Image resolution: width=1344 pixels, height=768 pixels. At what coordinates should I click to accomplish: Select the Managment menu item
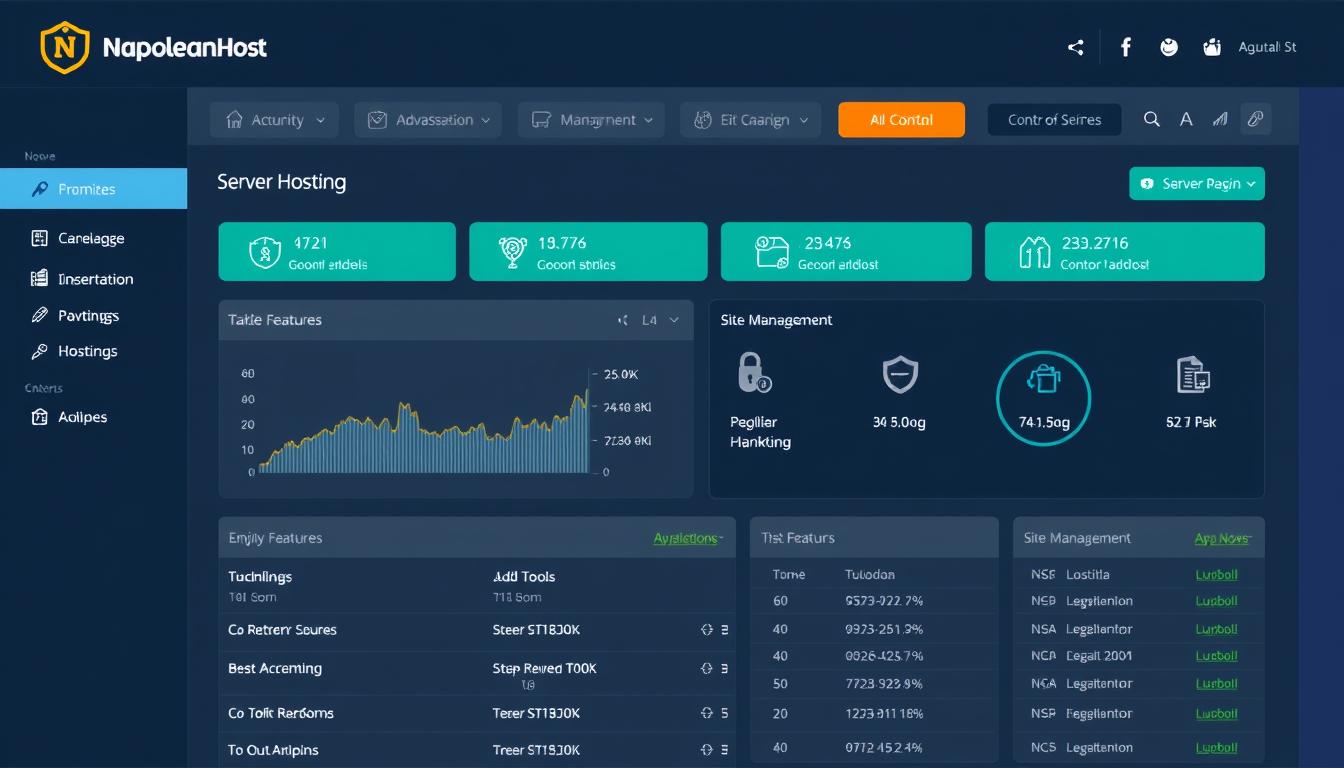click(590, 119)
